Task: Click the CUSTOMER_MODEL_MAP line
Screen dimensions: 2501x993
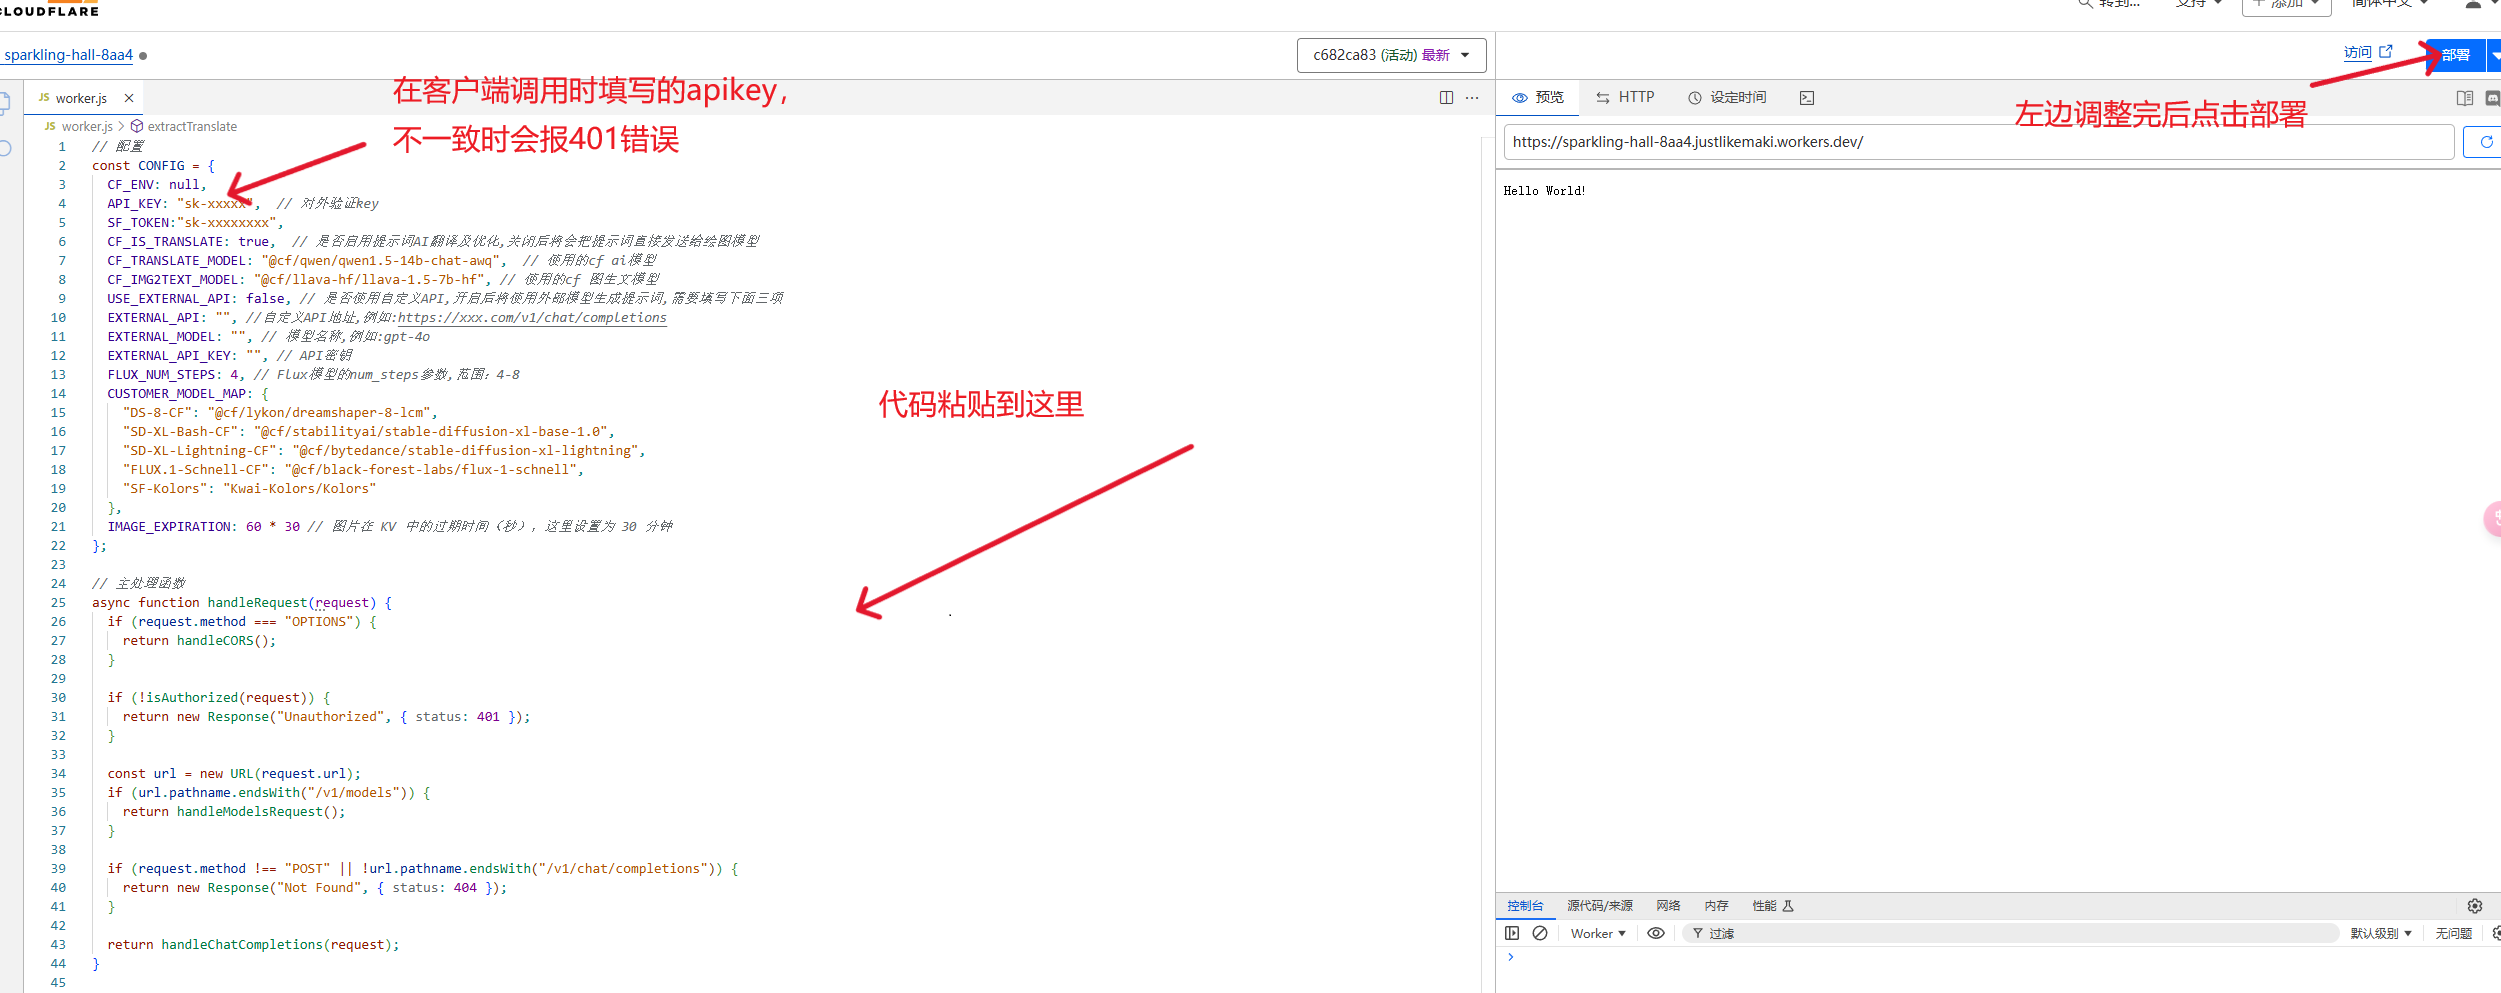Action: [x=188, y=394]
